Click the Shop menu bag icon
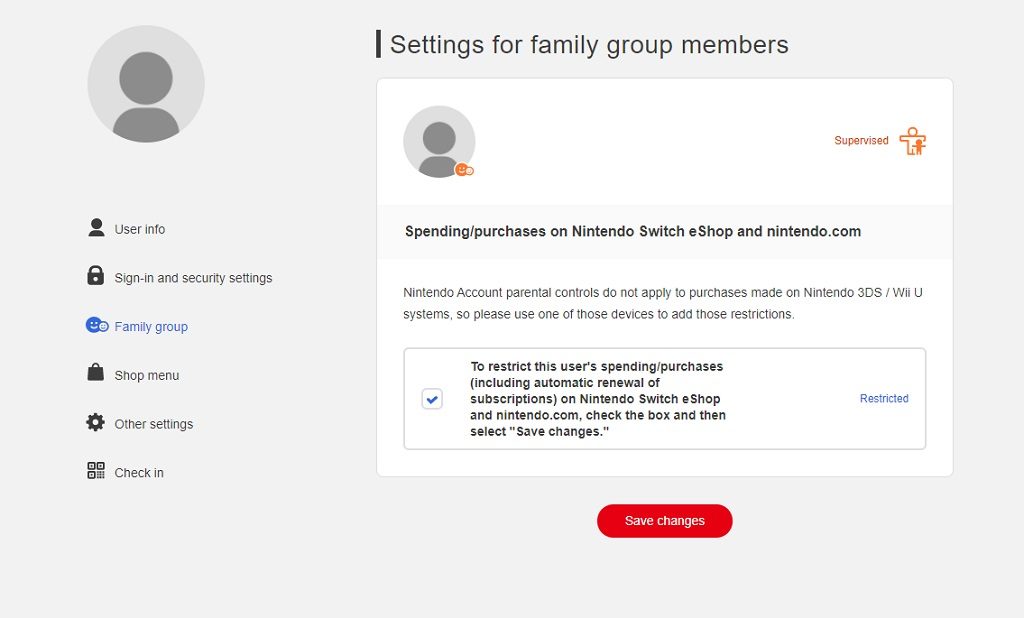The image size is (1024, 618). [95, 373]
